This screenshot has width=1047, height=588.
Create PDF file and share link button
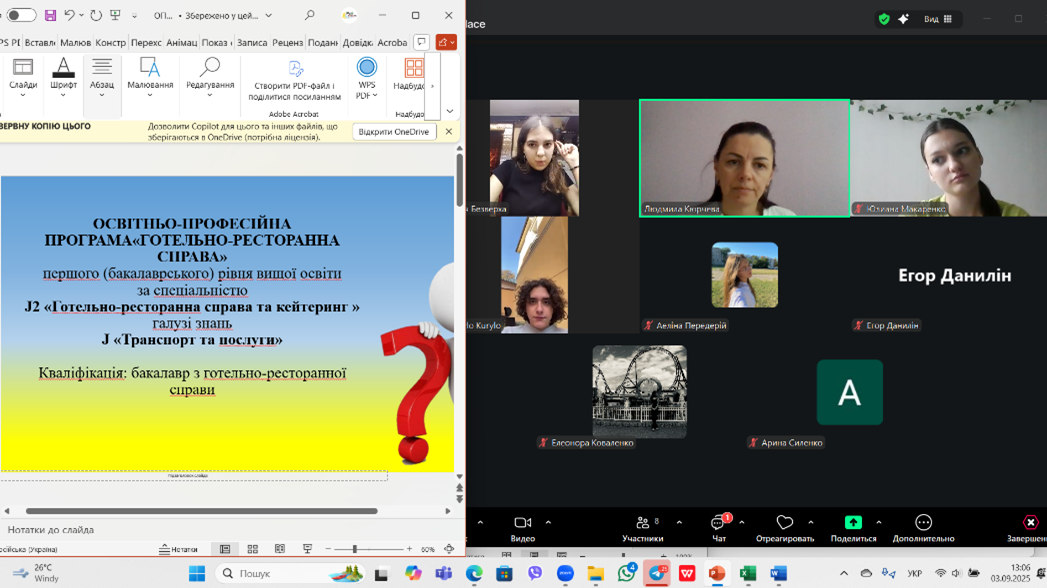(x=294, y=80)
